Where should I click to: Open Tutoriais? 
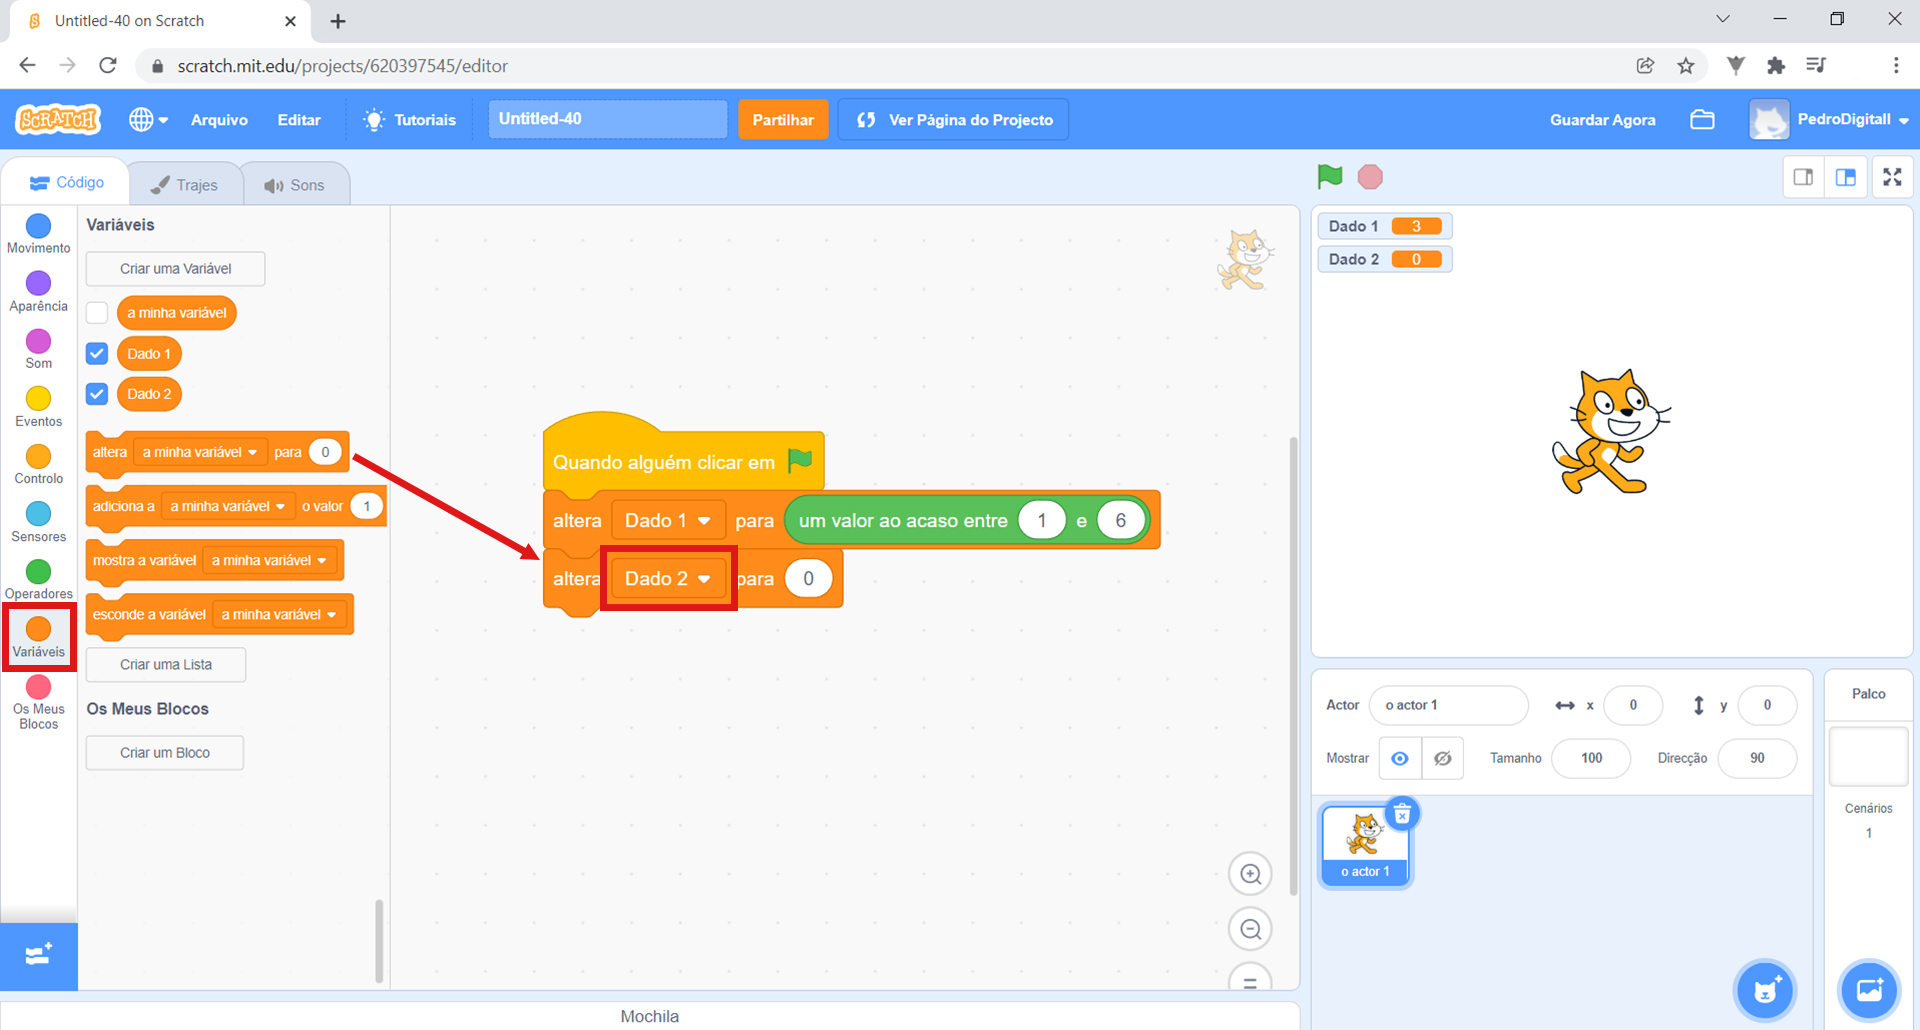410,120
